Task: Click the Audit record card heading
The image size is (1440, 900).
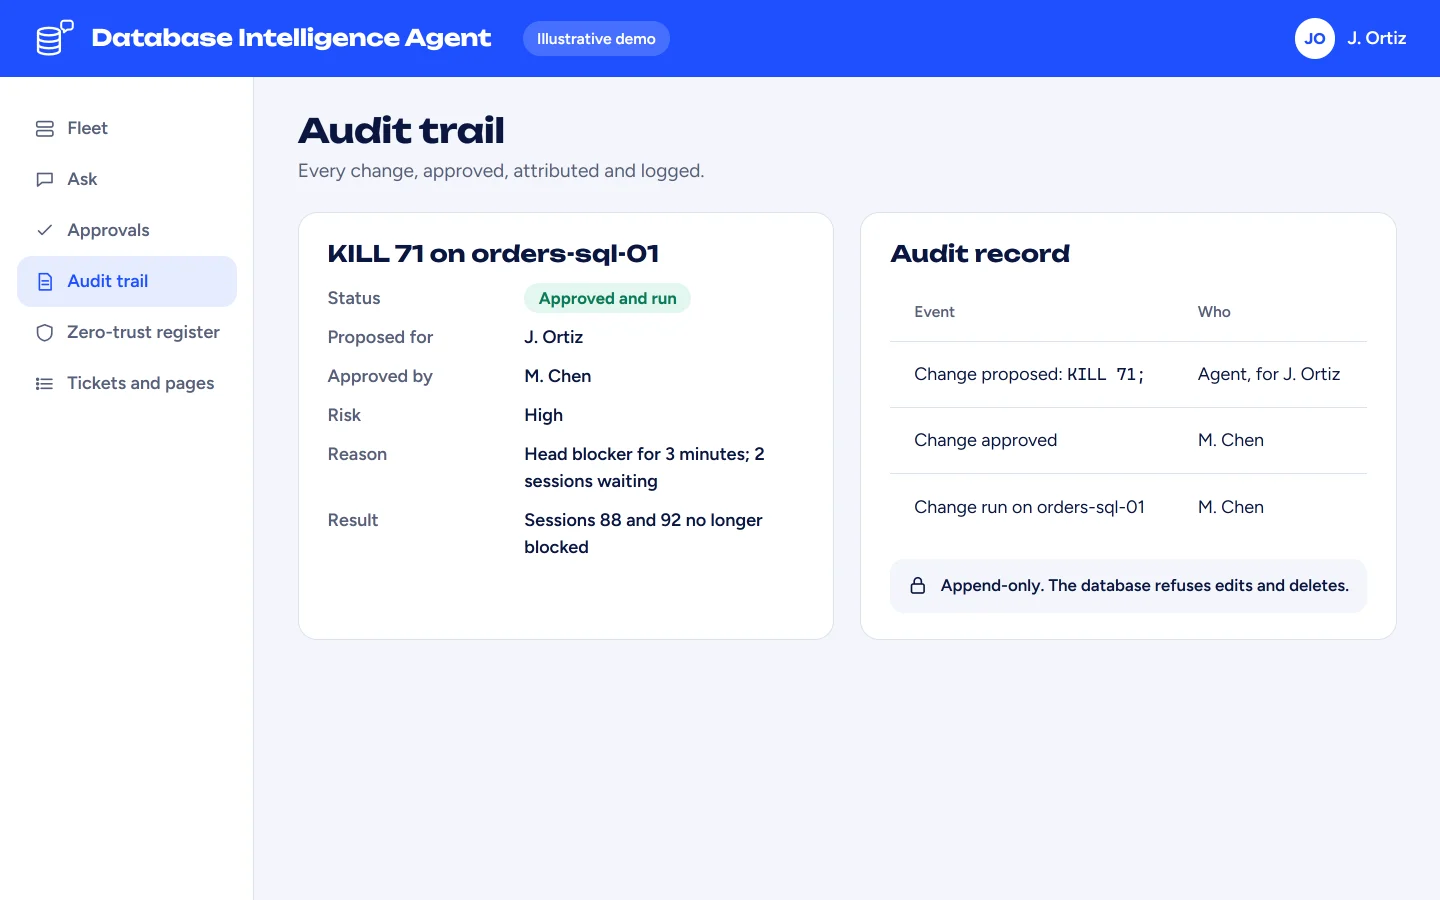Action: [980, 254]
